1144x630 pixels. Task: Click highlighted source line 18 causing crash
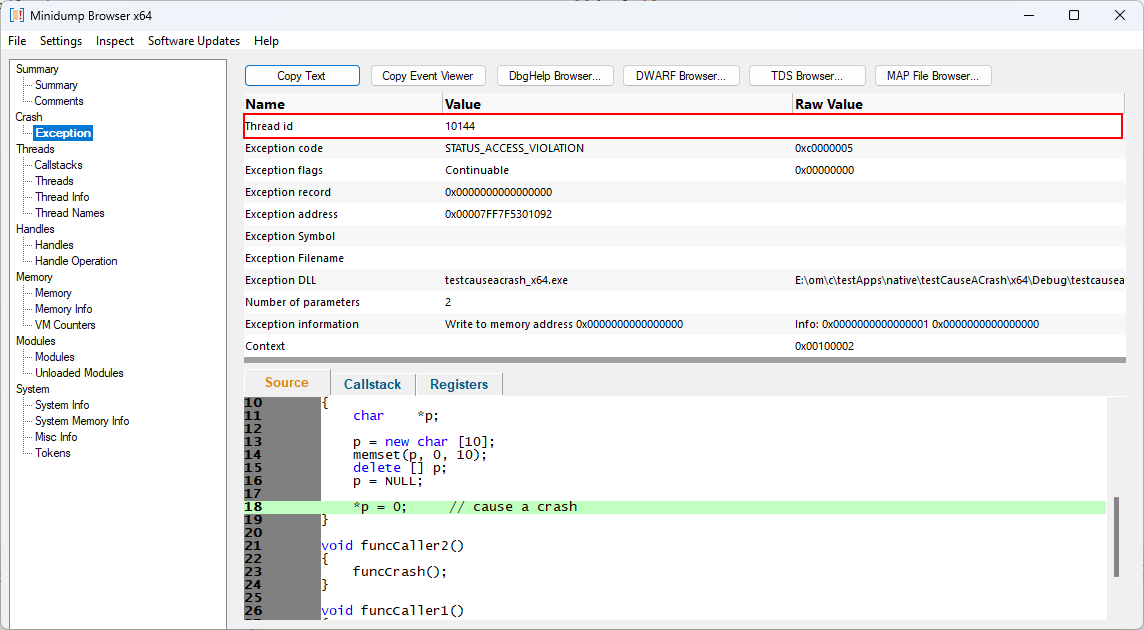click(x=675, y=507)
